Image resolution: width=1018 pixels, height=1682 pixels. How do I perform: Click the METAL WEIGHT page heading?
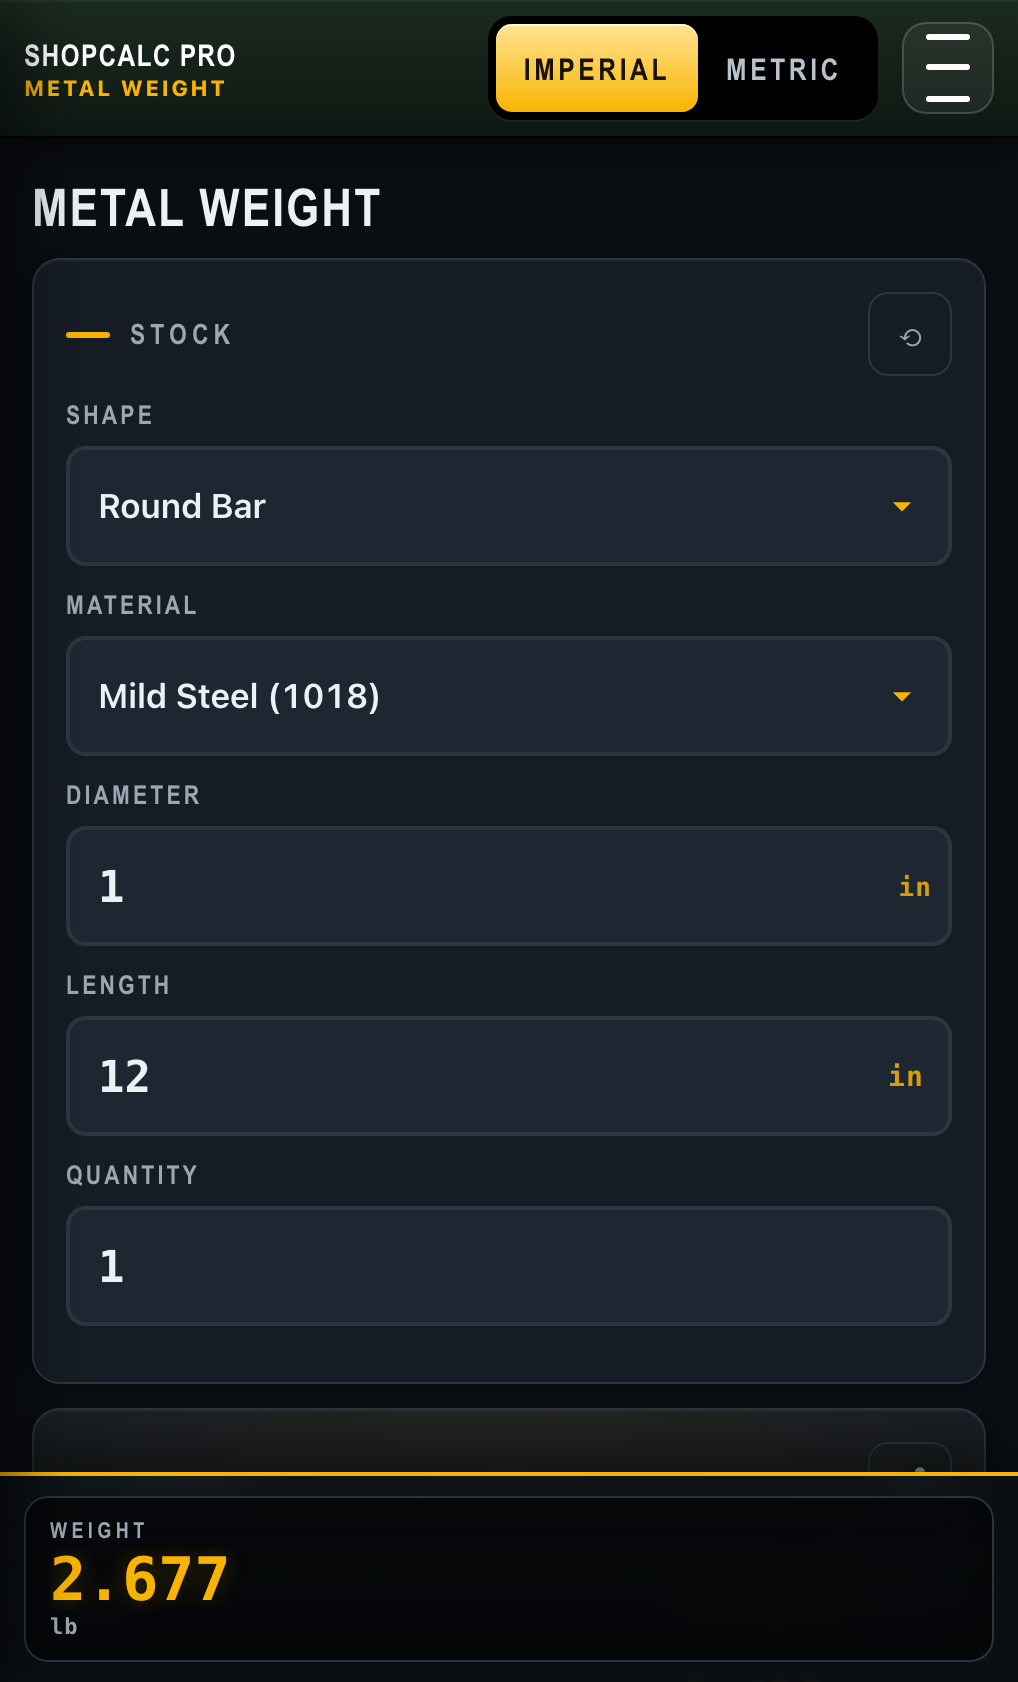[205, 208]
